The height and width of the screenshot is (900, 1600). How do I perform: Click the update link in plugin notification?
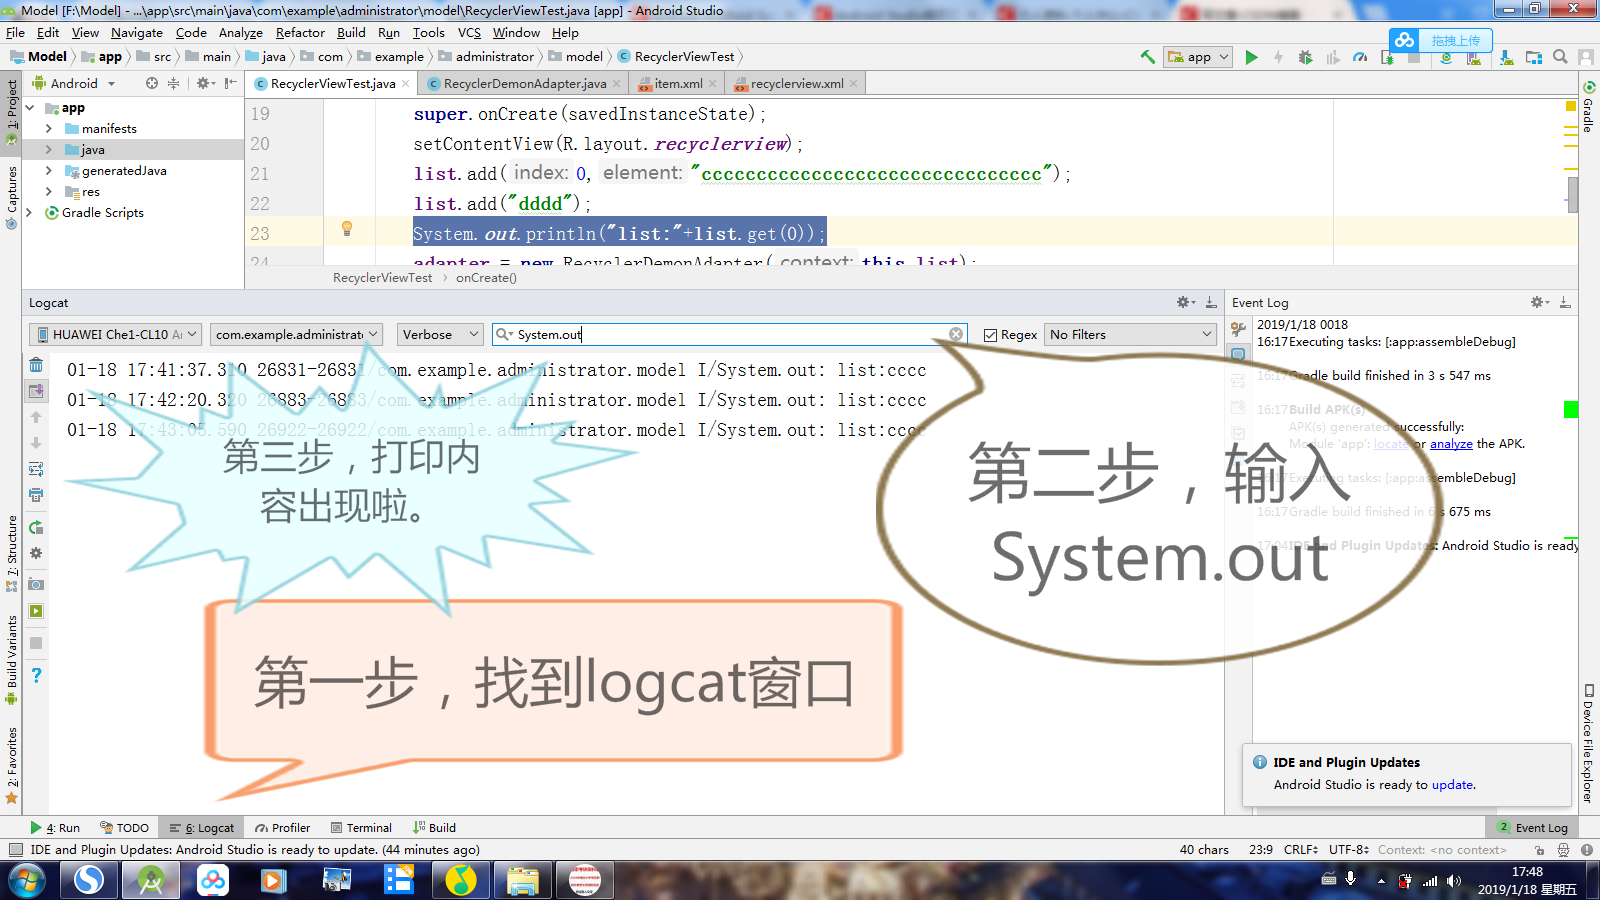(1451, 784)
